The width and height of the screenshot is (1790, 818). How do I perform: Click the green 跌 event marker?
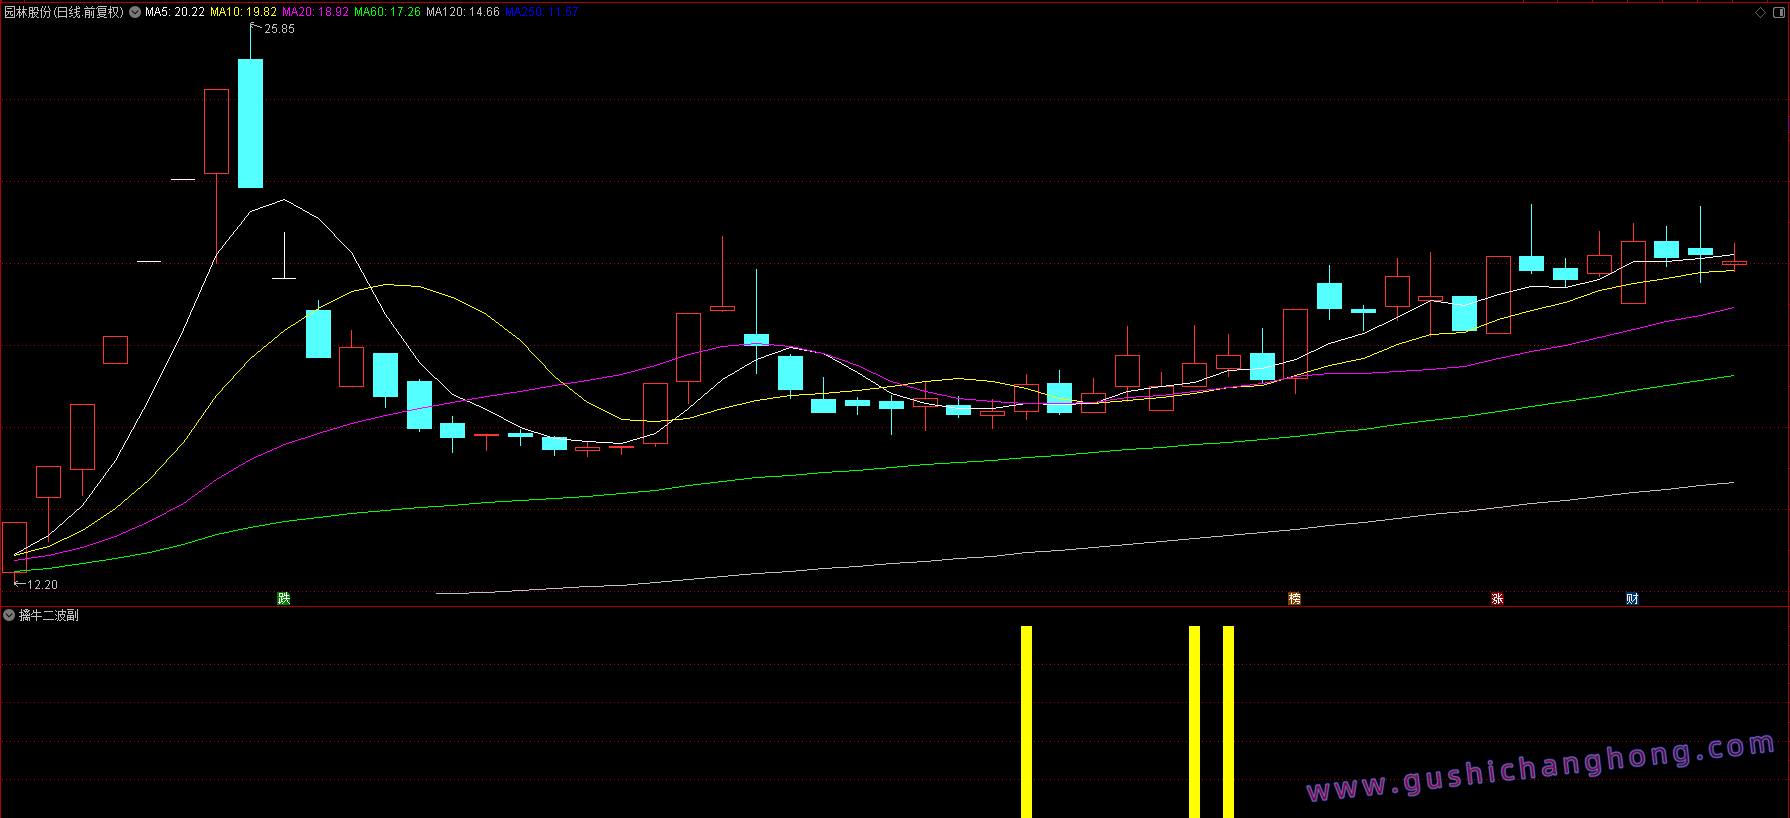[x=284, y=598]
